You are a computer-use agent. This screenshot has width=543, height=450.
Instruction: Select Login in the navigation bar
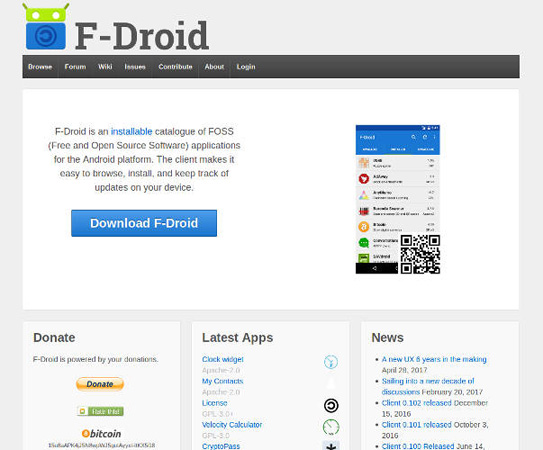pos(246,67)
